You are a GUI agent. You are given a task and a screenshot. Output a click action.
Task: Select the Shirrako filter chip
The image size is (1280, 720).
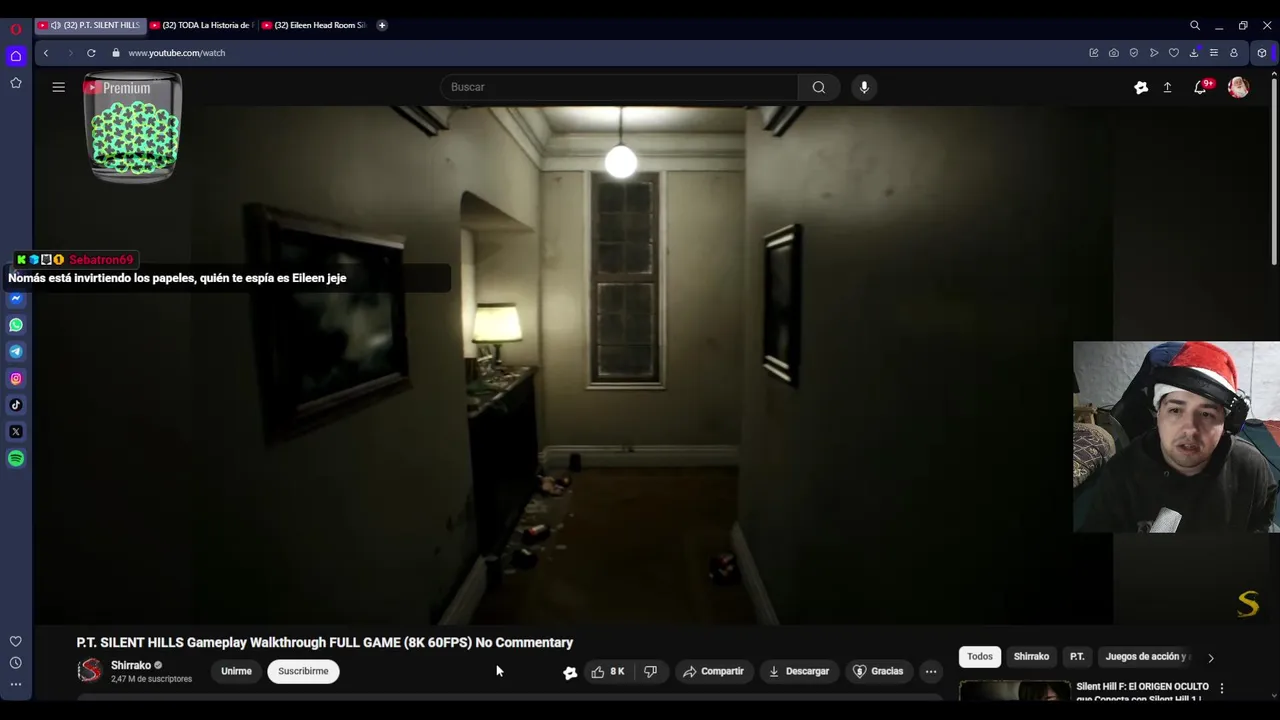(1031, 656)
